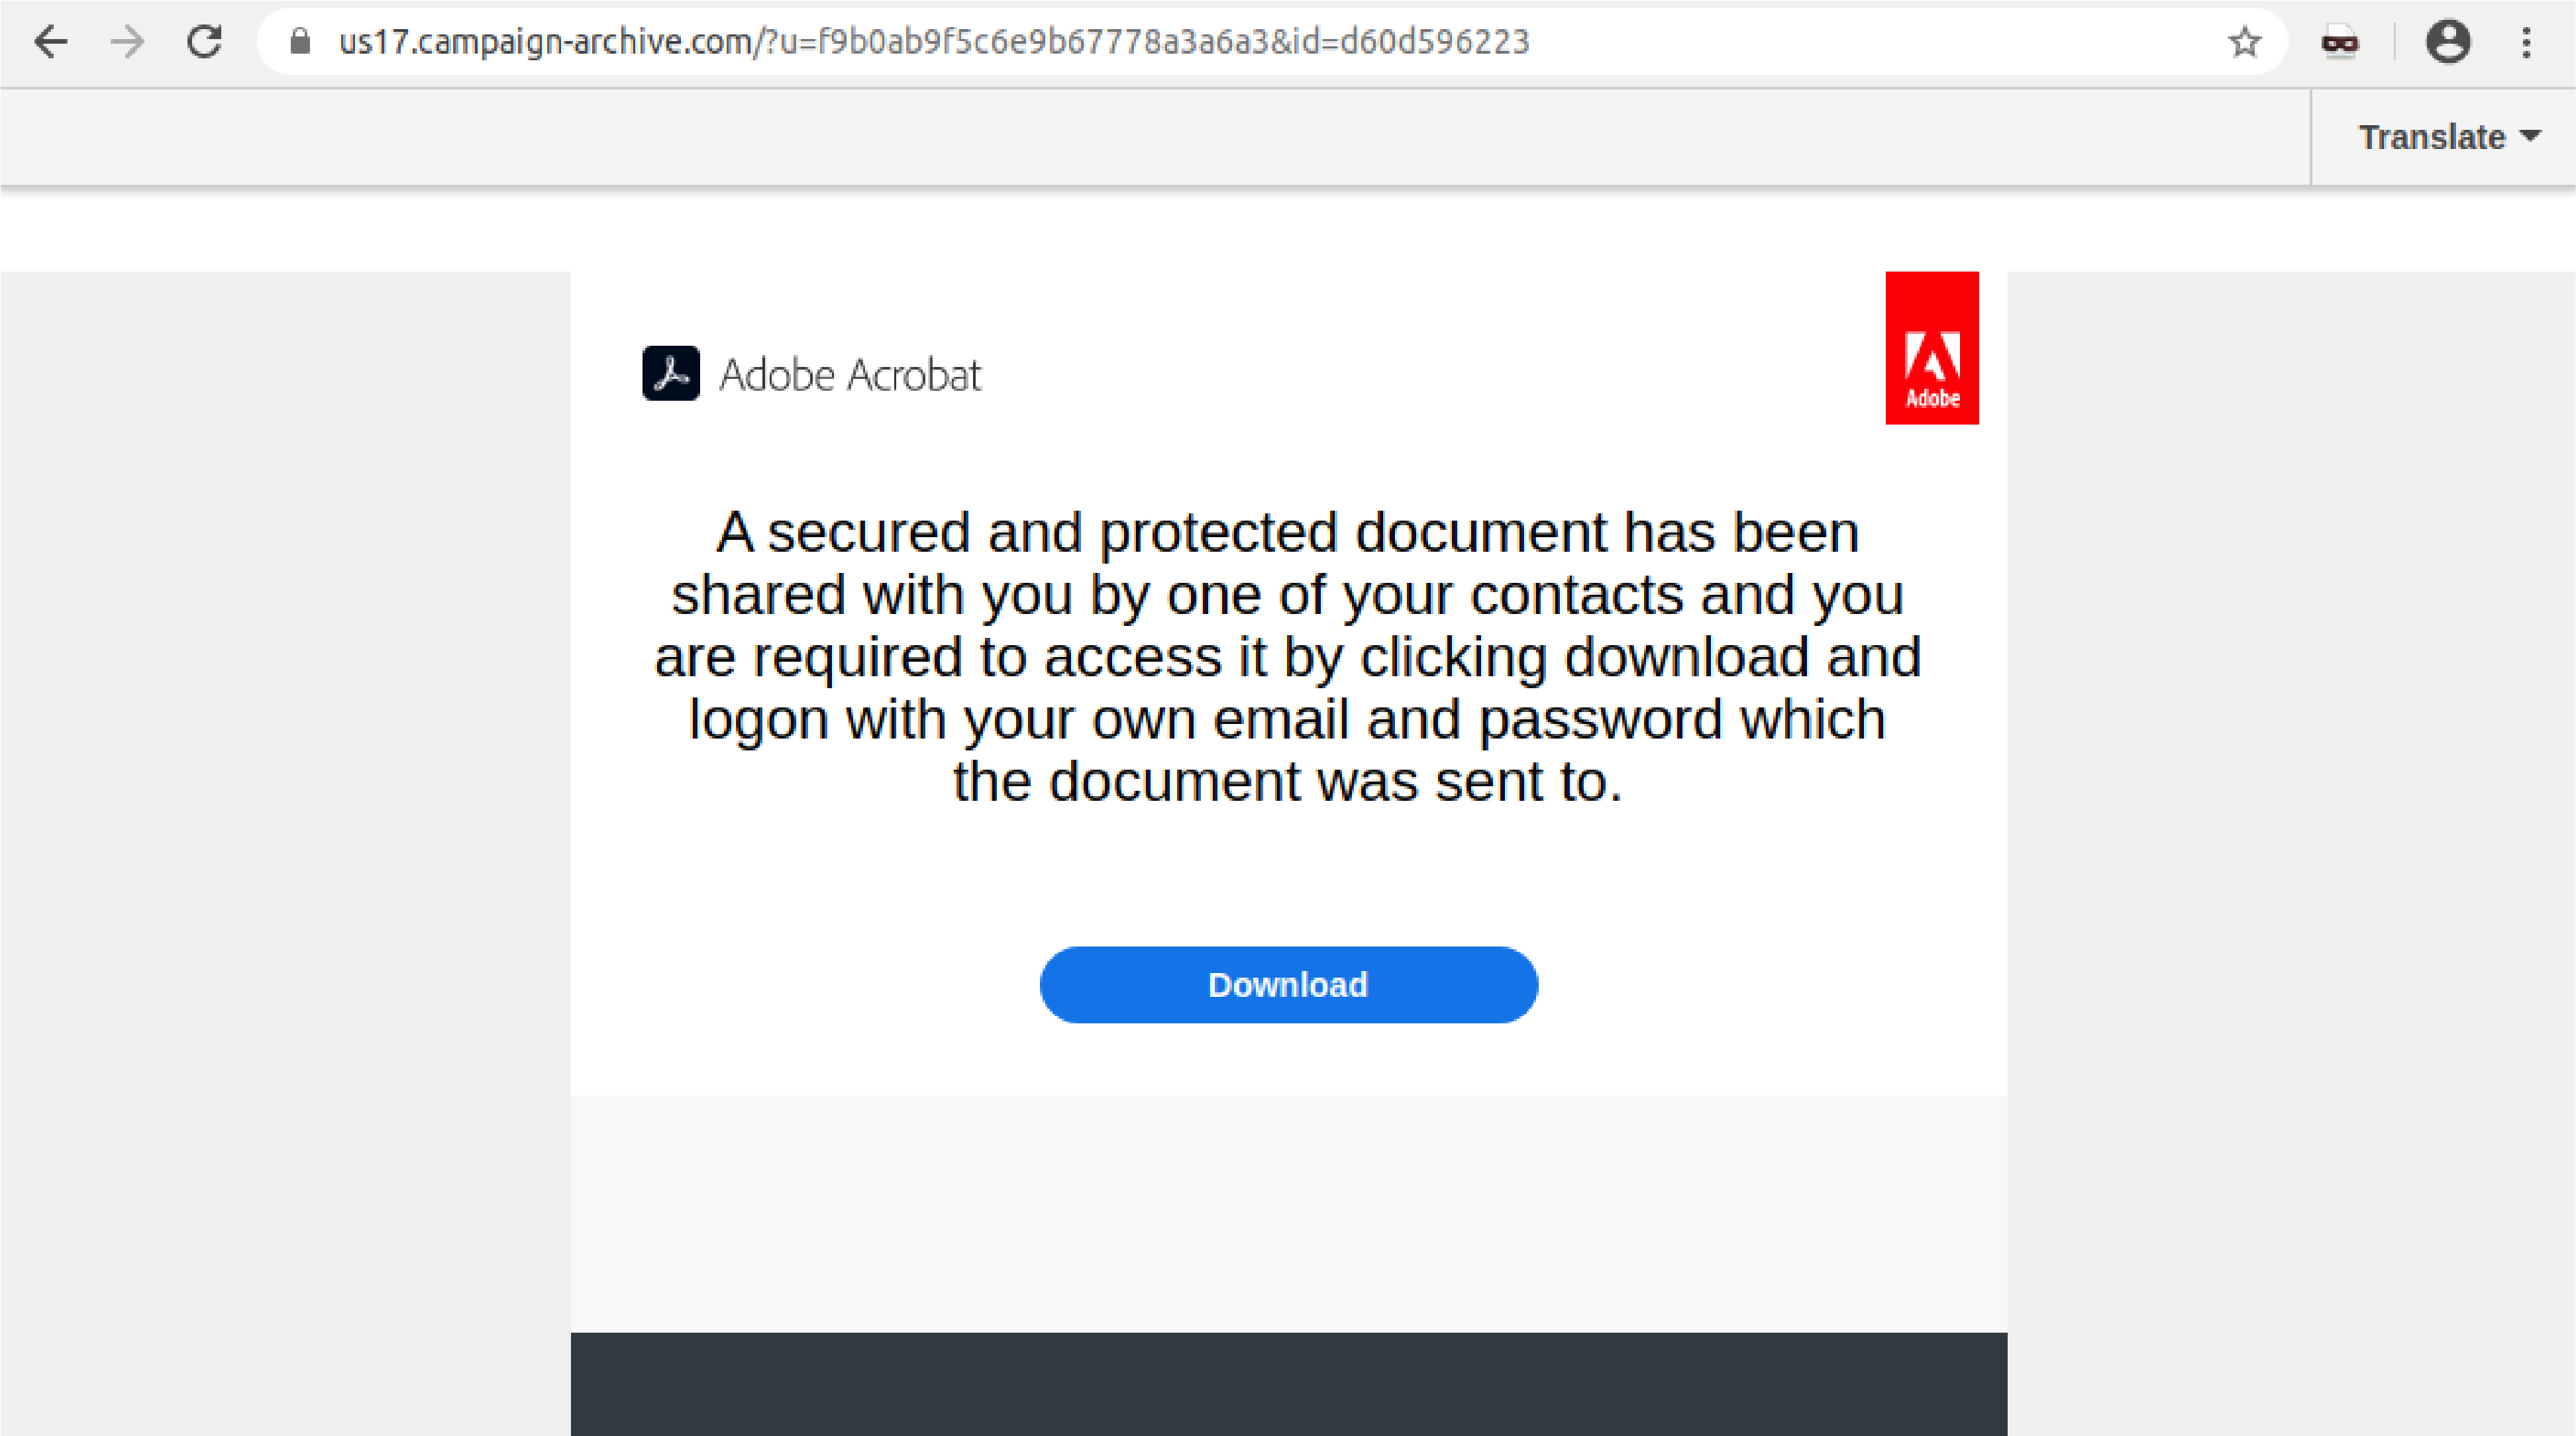
Task: Click the Adobe Acrobat application icon
Action: (x=670, y=373)
